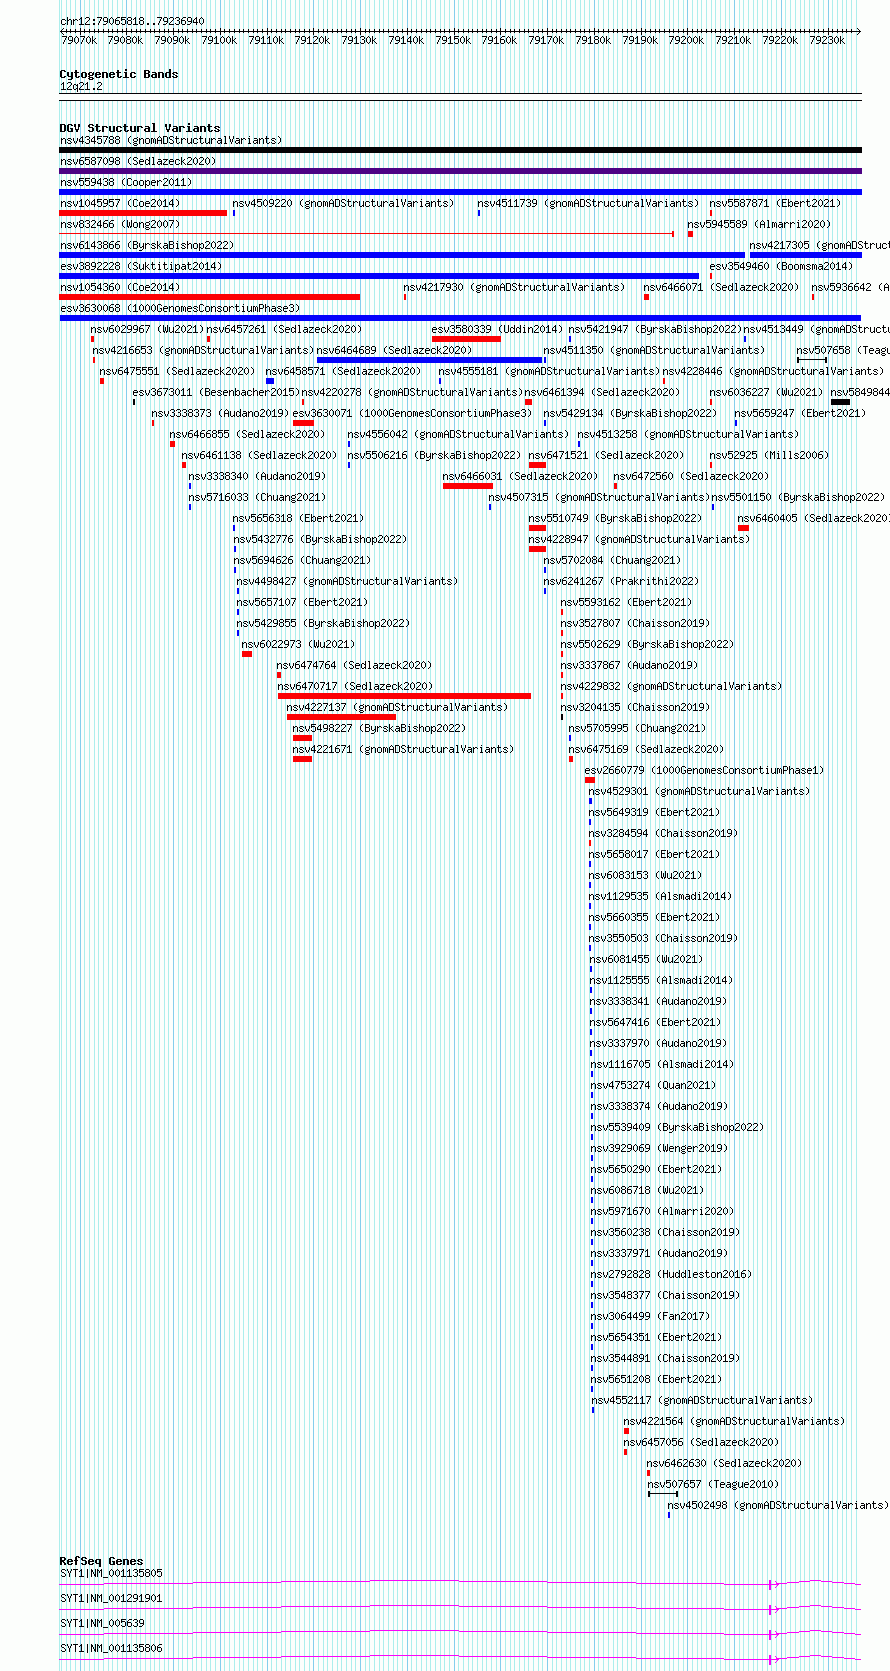
Task: Click nsv4502498 (gnomADStructuralVariants) label
Action: pos(778,1506)
